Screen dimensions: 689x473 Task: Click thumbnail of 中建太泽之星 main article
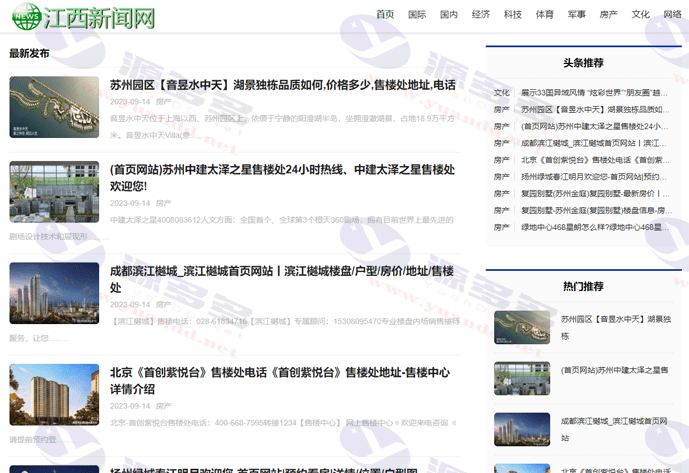pyautogui.click(x=54, y=192)
